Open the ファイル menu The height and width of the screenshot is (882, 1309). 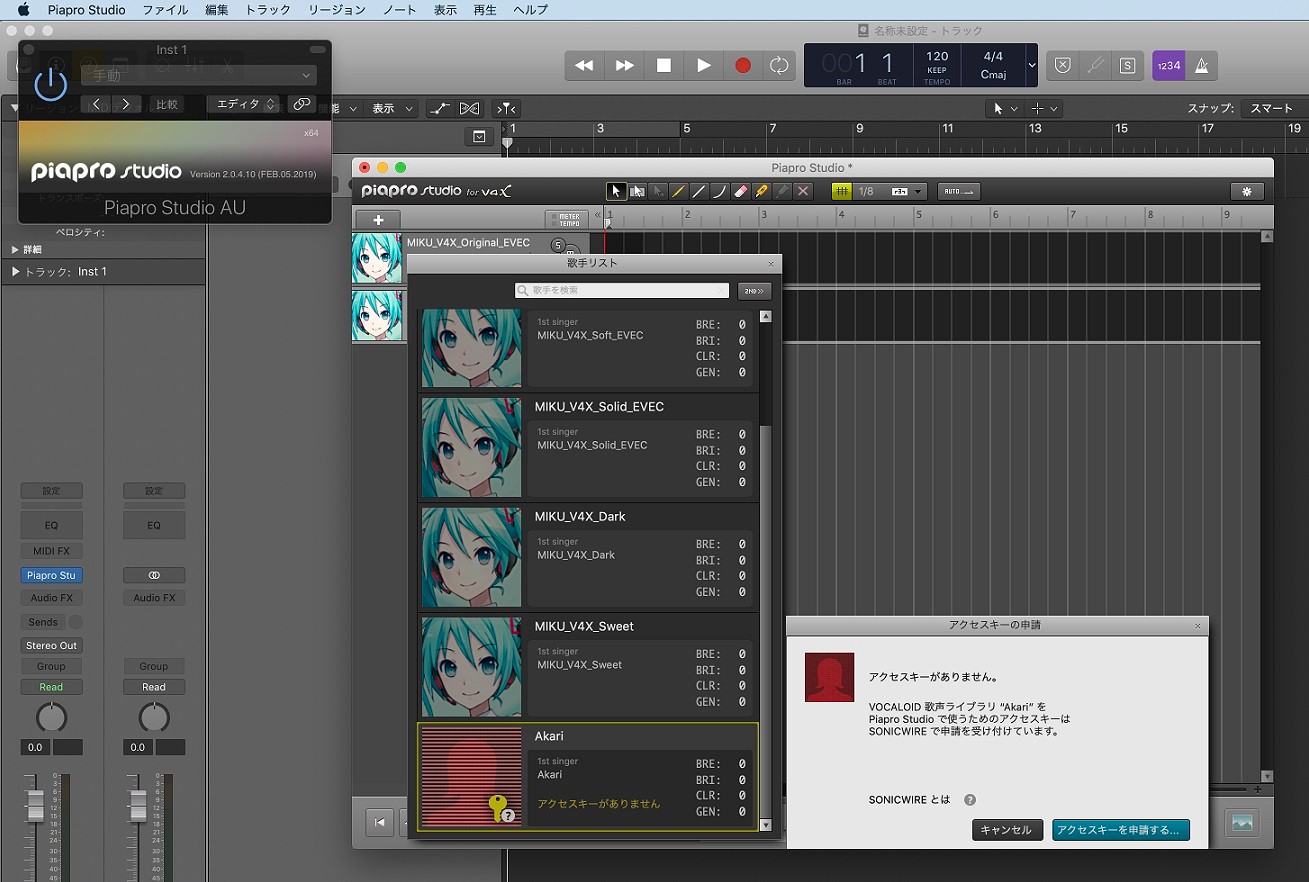coord(165,10)
